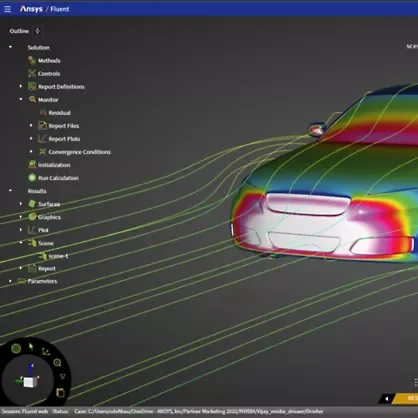418x418 pixels.
Task: Click the left arrow collapse button bottom right
Action: coord(387,398)
